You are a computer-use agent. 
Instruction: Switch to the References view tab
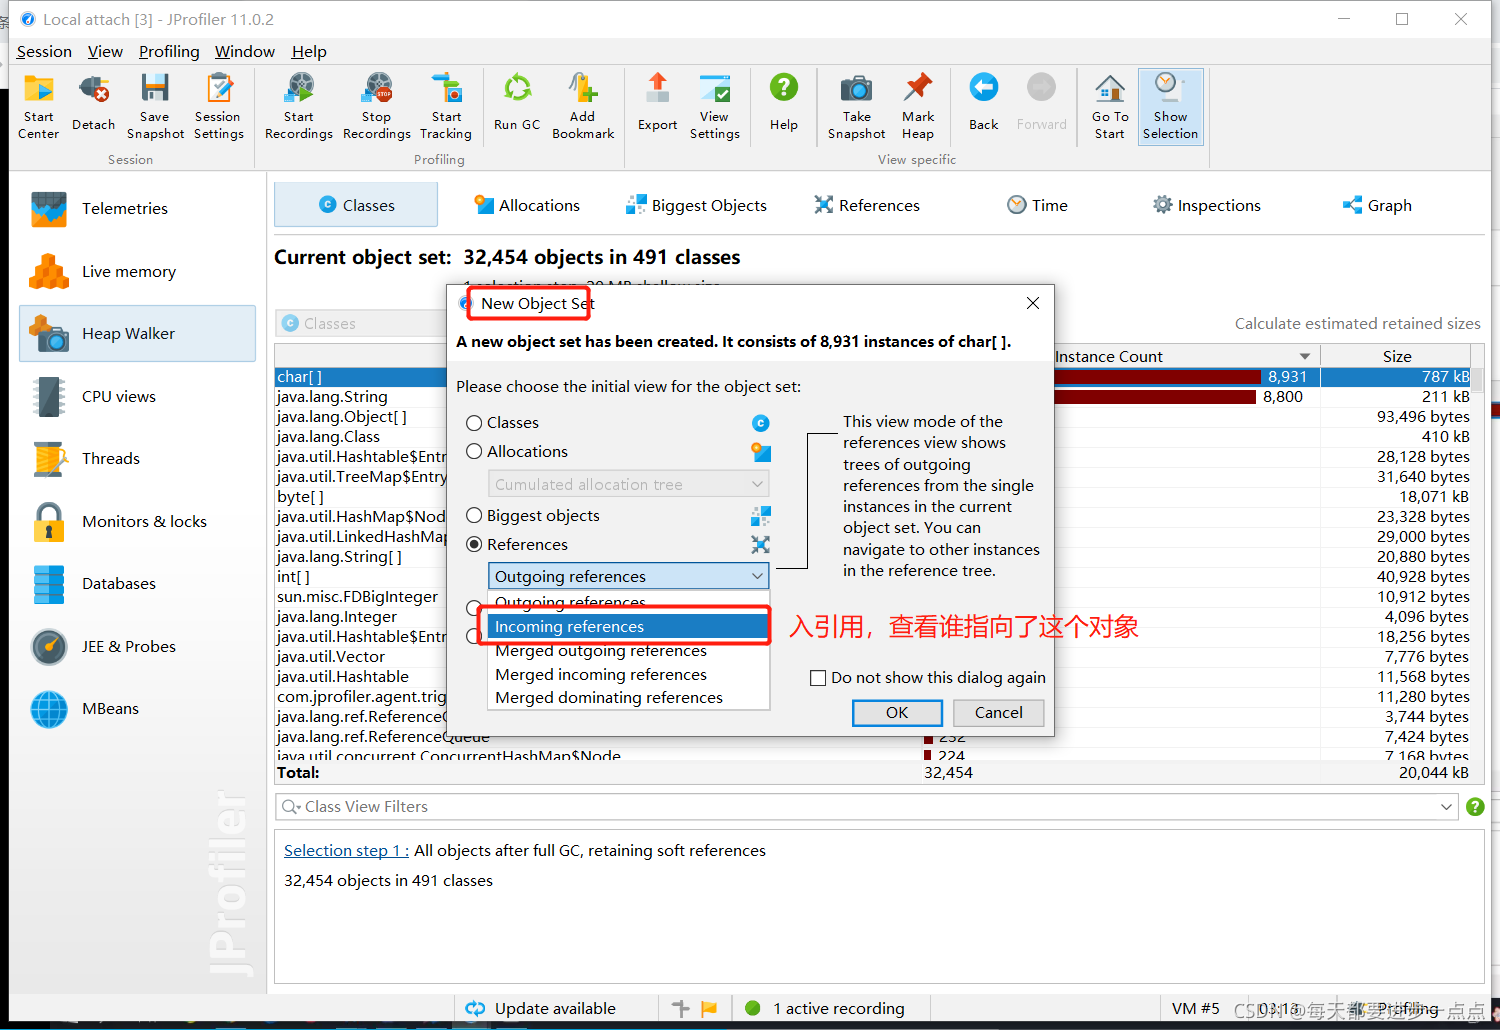[867, 205]
